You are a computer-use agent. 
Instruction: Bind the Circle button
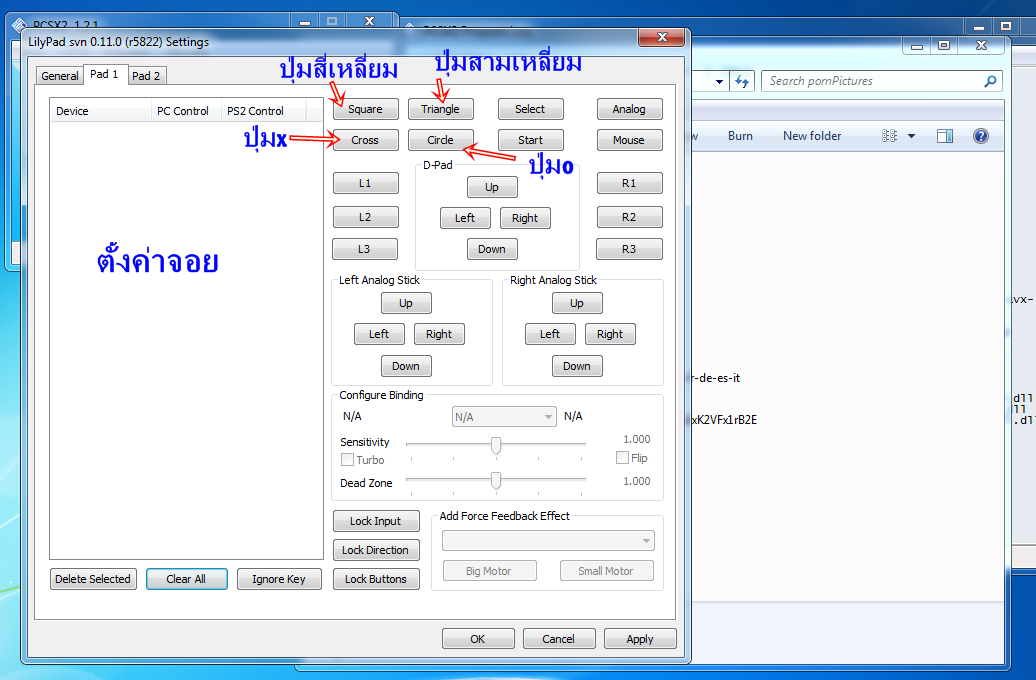(440, 140)
